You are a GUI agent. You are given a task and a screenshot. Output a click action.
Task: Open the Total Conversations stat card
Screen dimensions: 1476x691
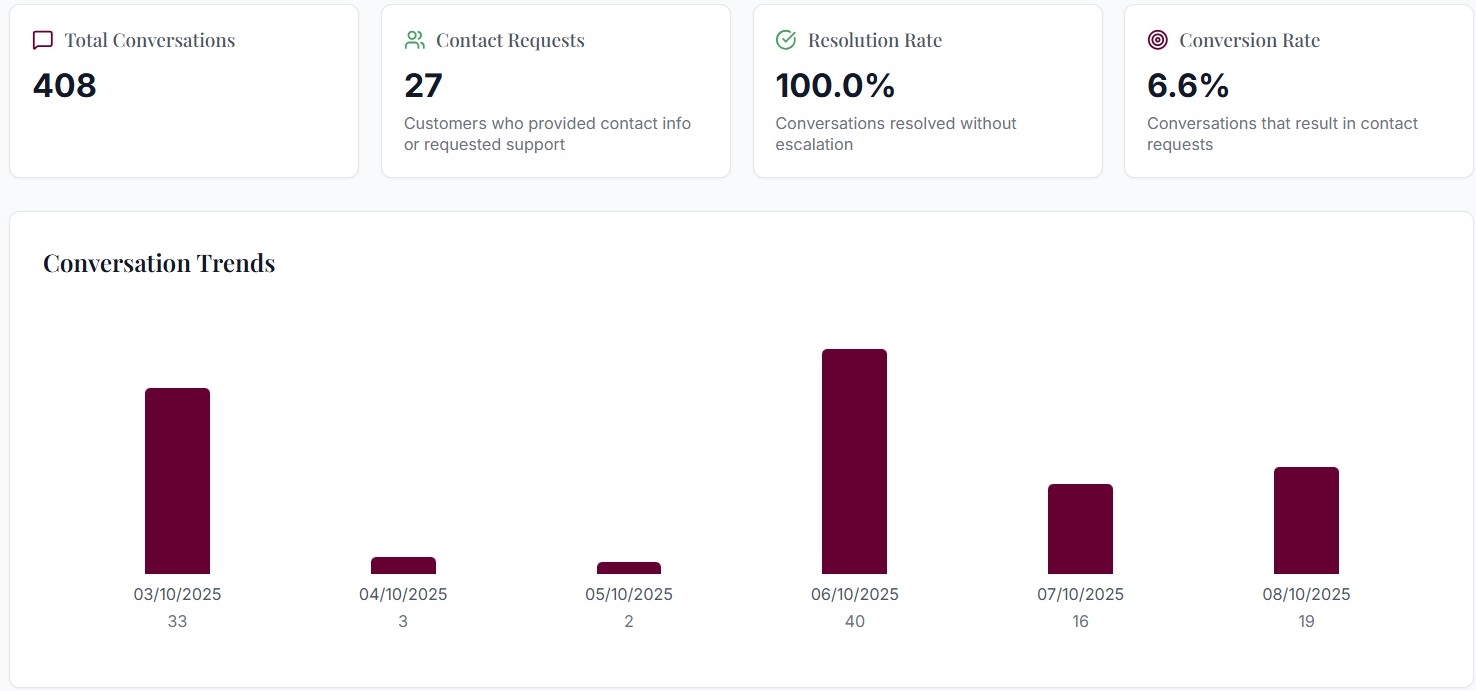[x=184, y=90]
